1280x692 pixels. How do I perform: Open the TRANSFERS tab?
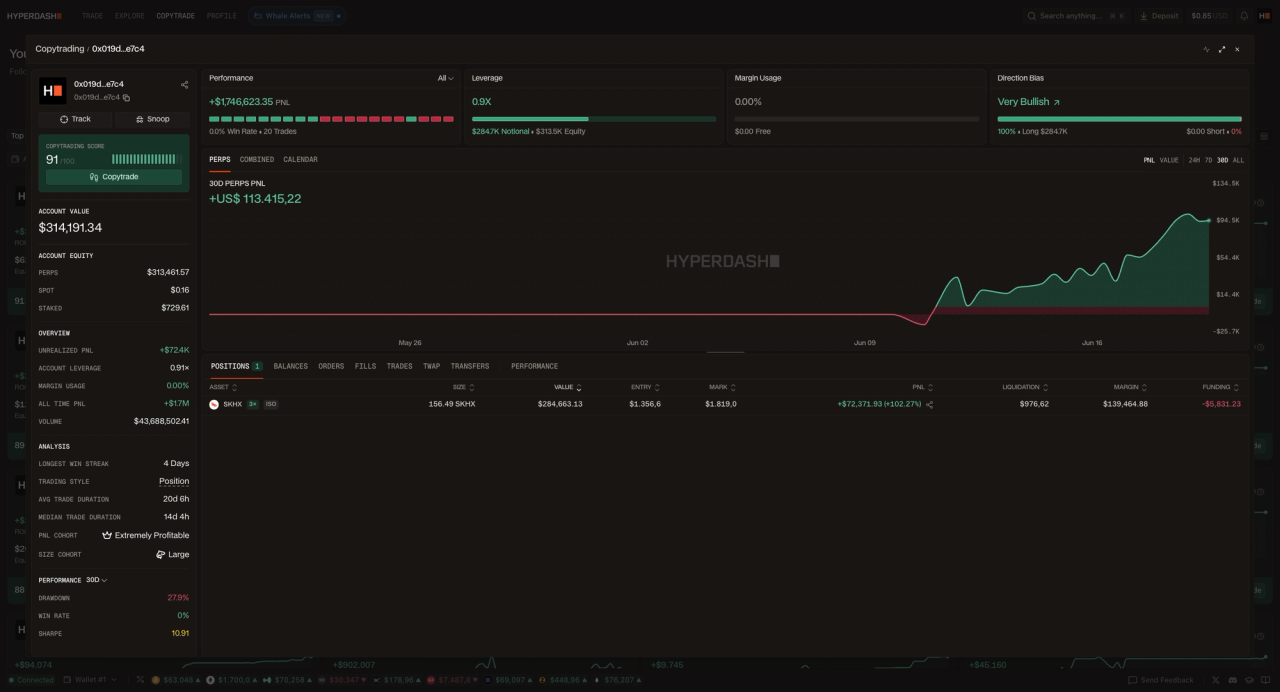coord(470,366)
